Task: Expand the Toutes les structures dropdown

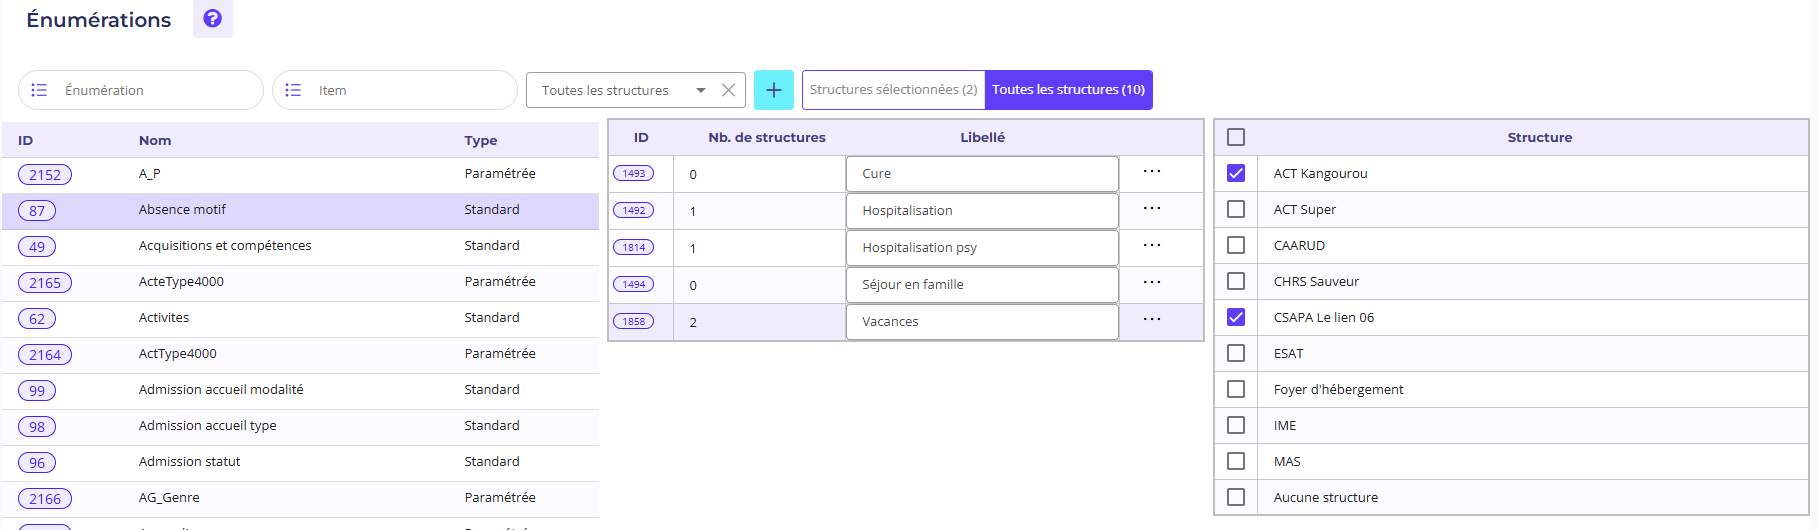Action: 700,90
